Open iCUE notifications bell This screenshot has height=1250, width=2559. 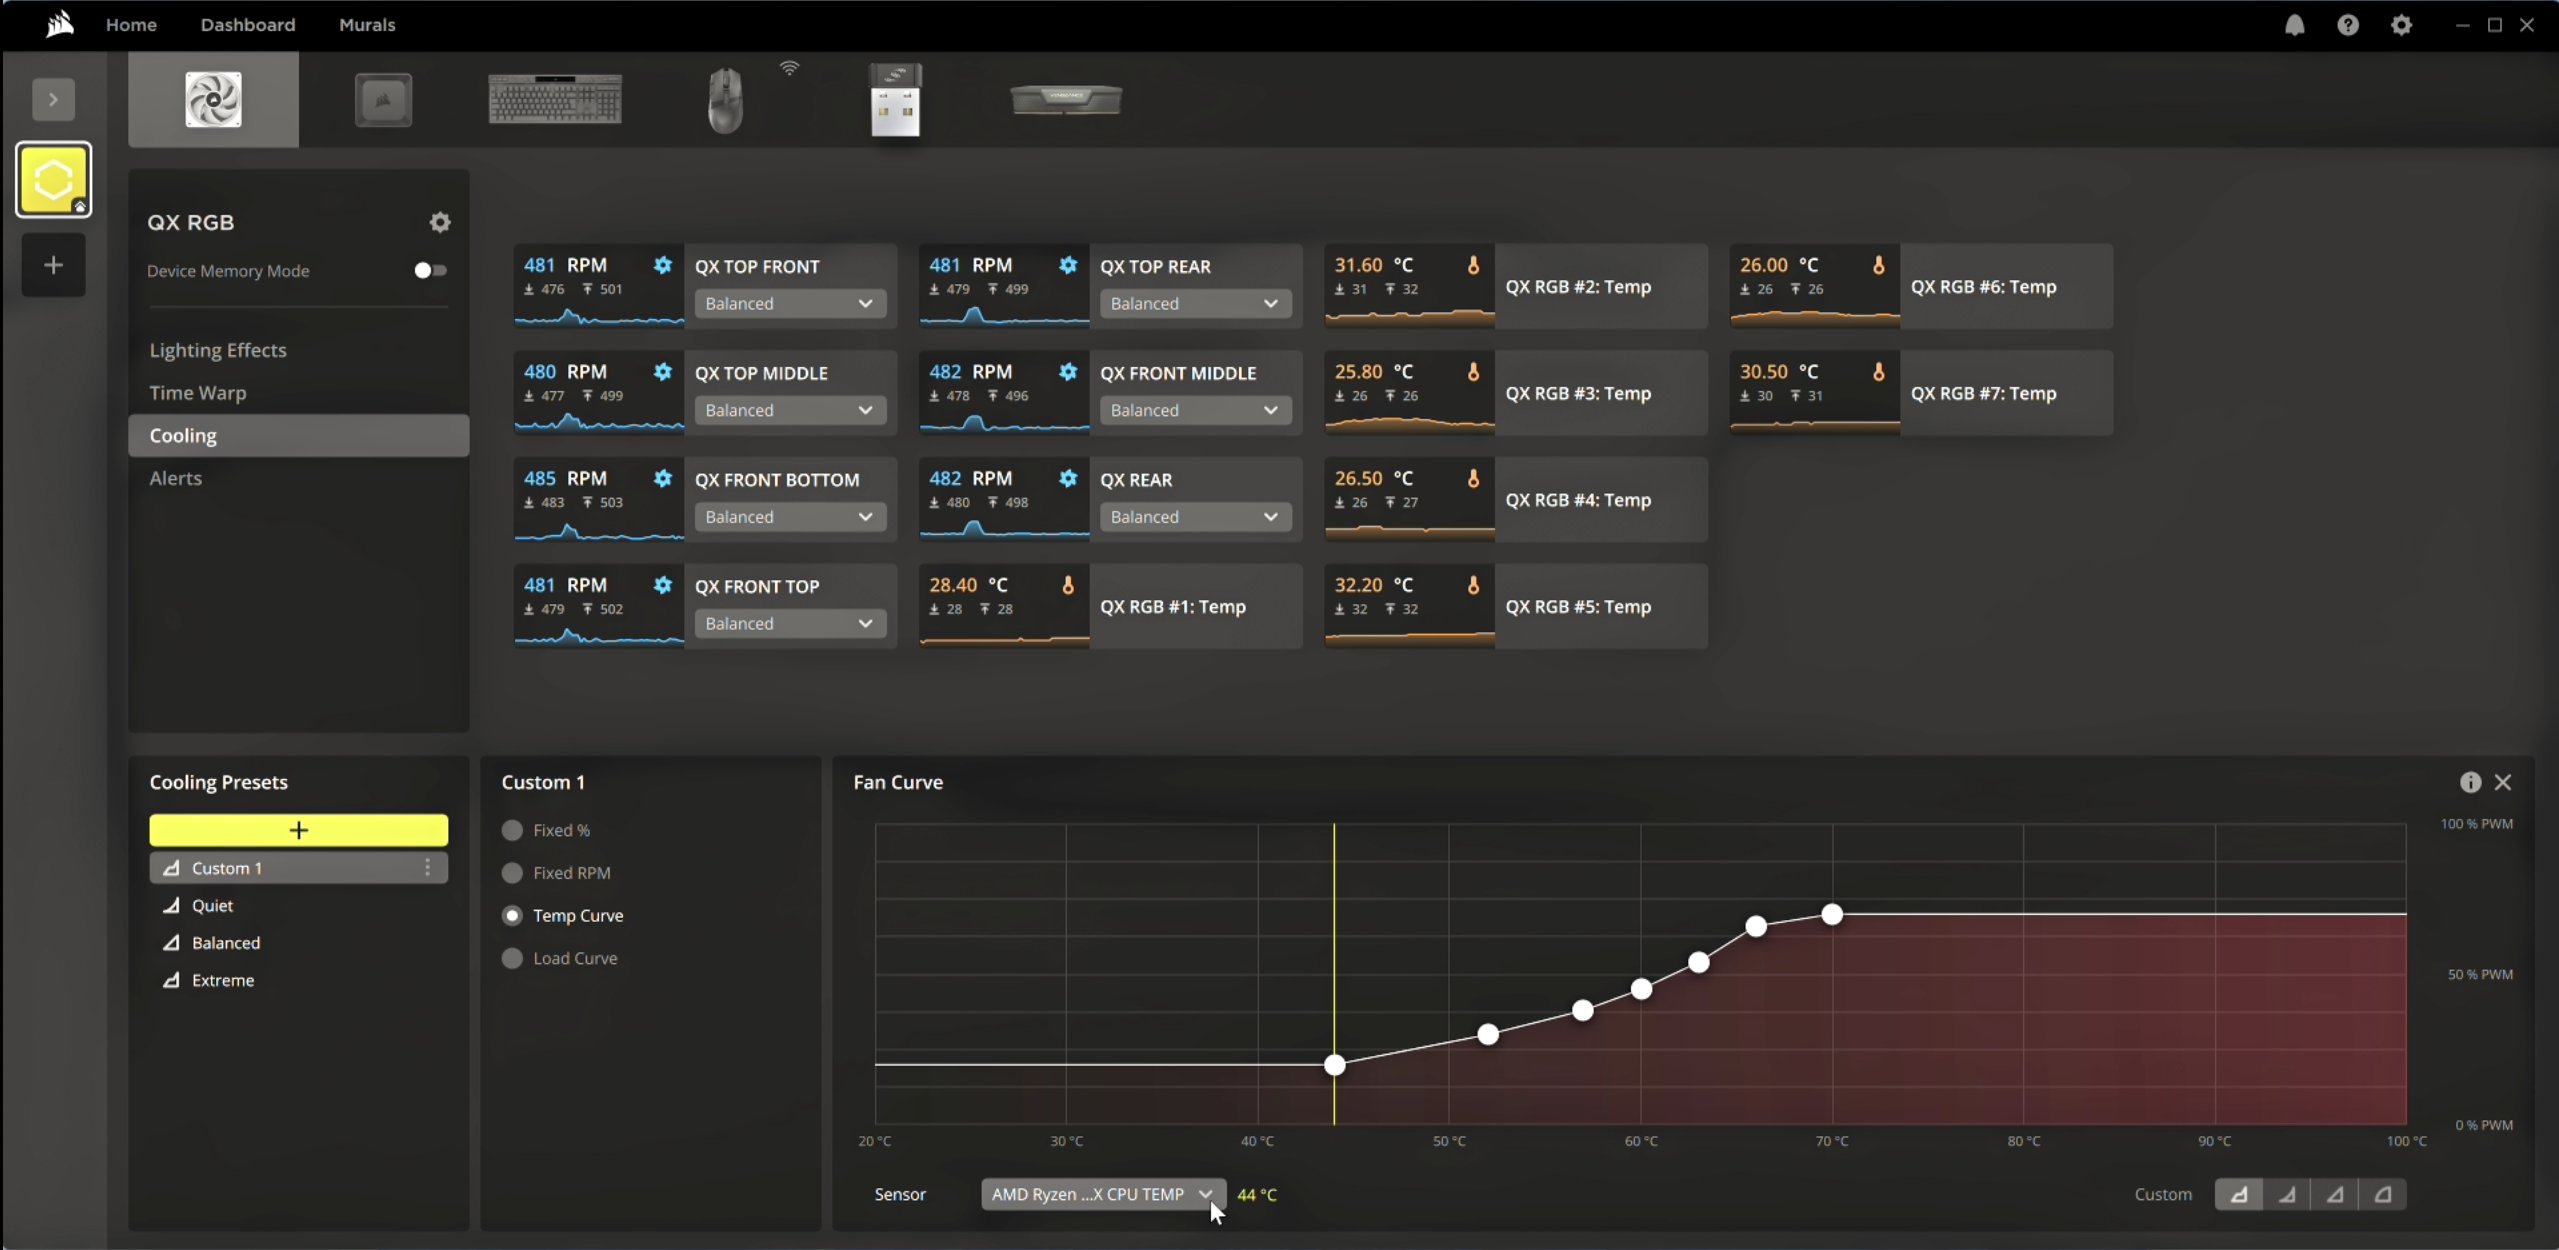click(x=2294, y=24)
